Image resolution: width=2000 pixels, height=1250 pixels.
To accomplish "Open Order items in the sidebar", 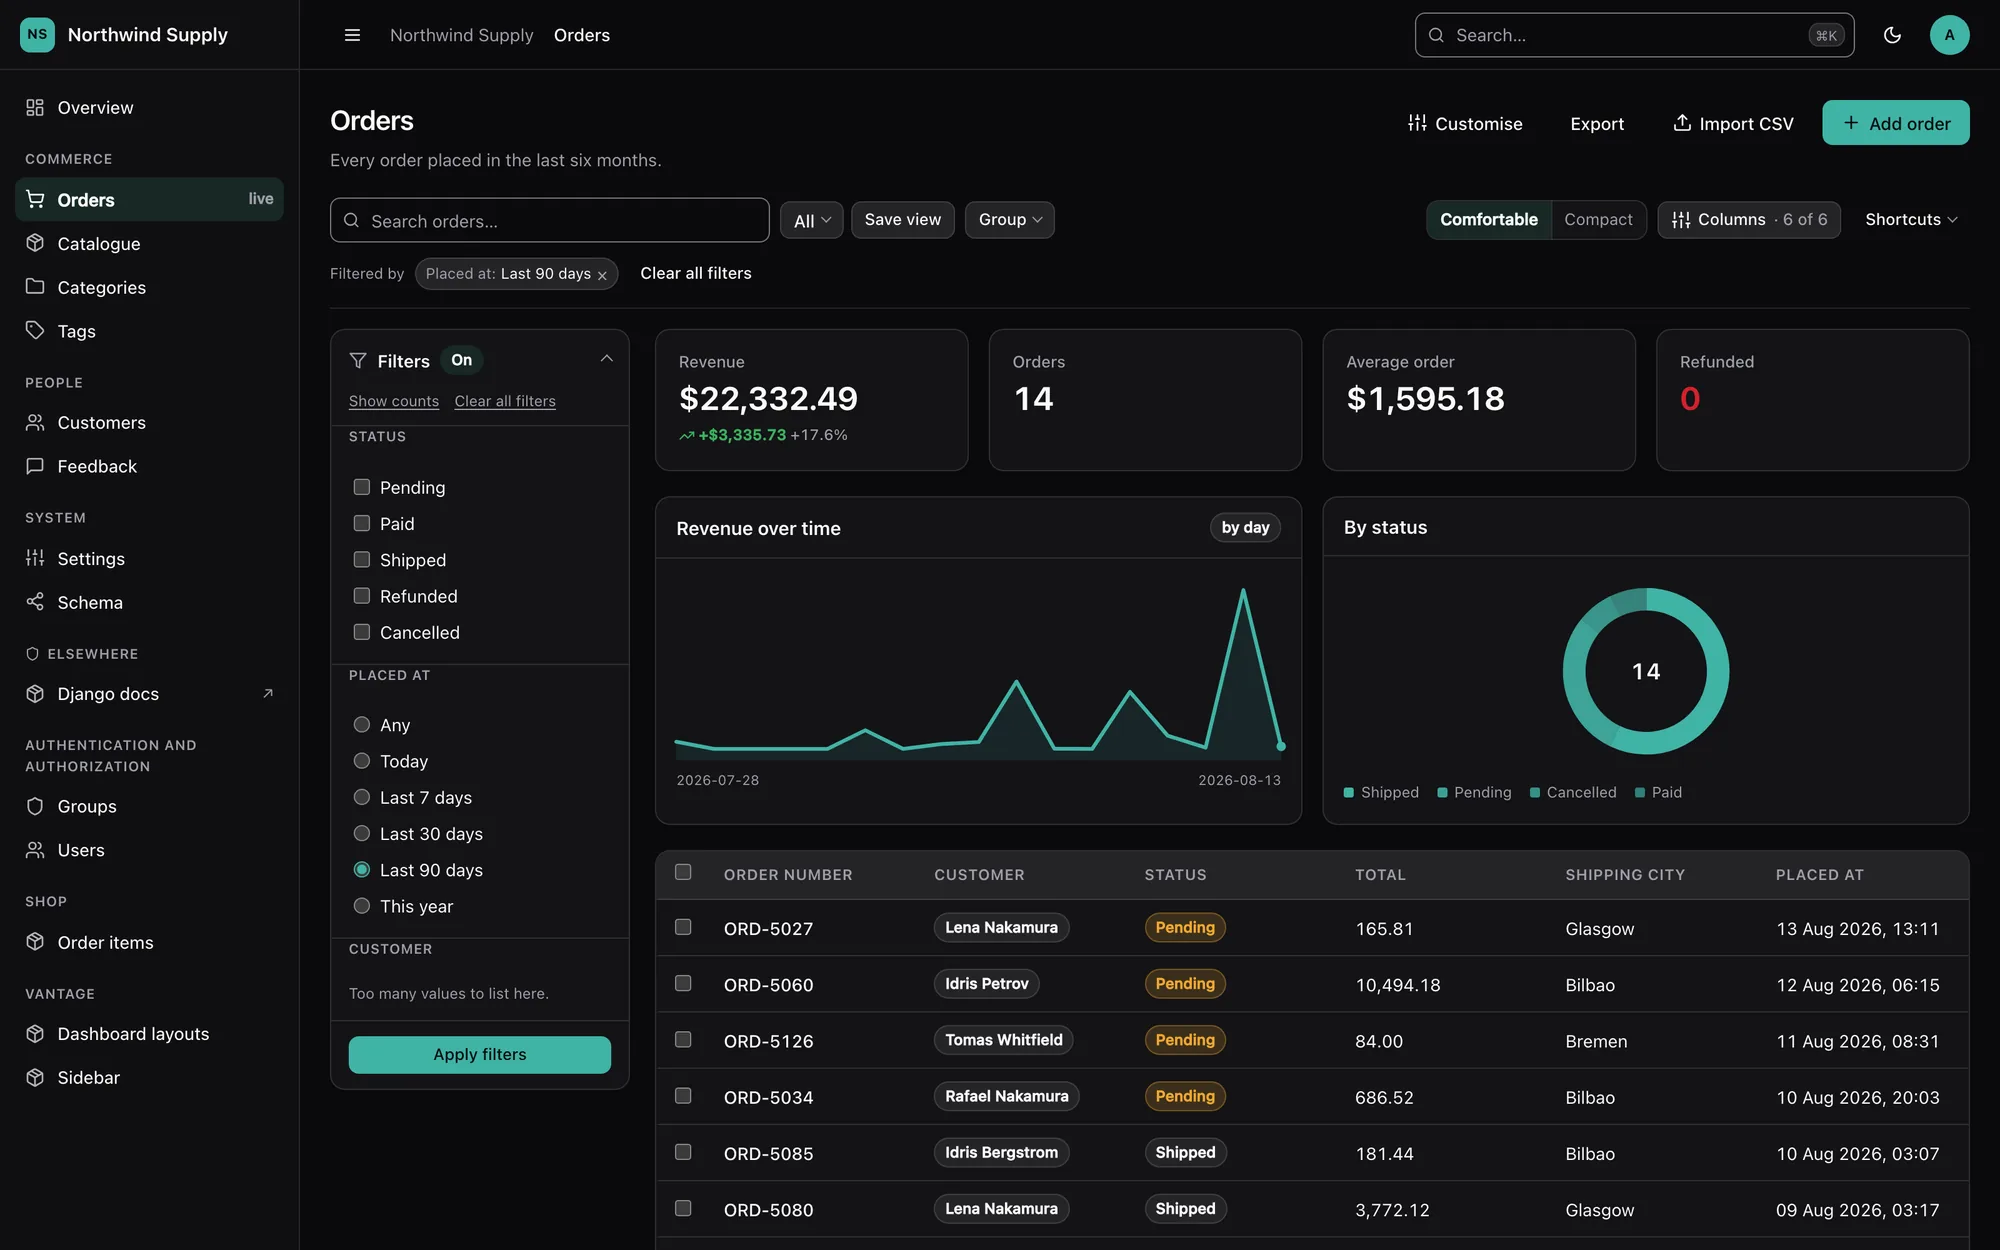I will point(150,942).
